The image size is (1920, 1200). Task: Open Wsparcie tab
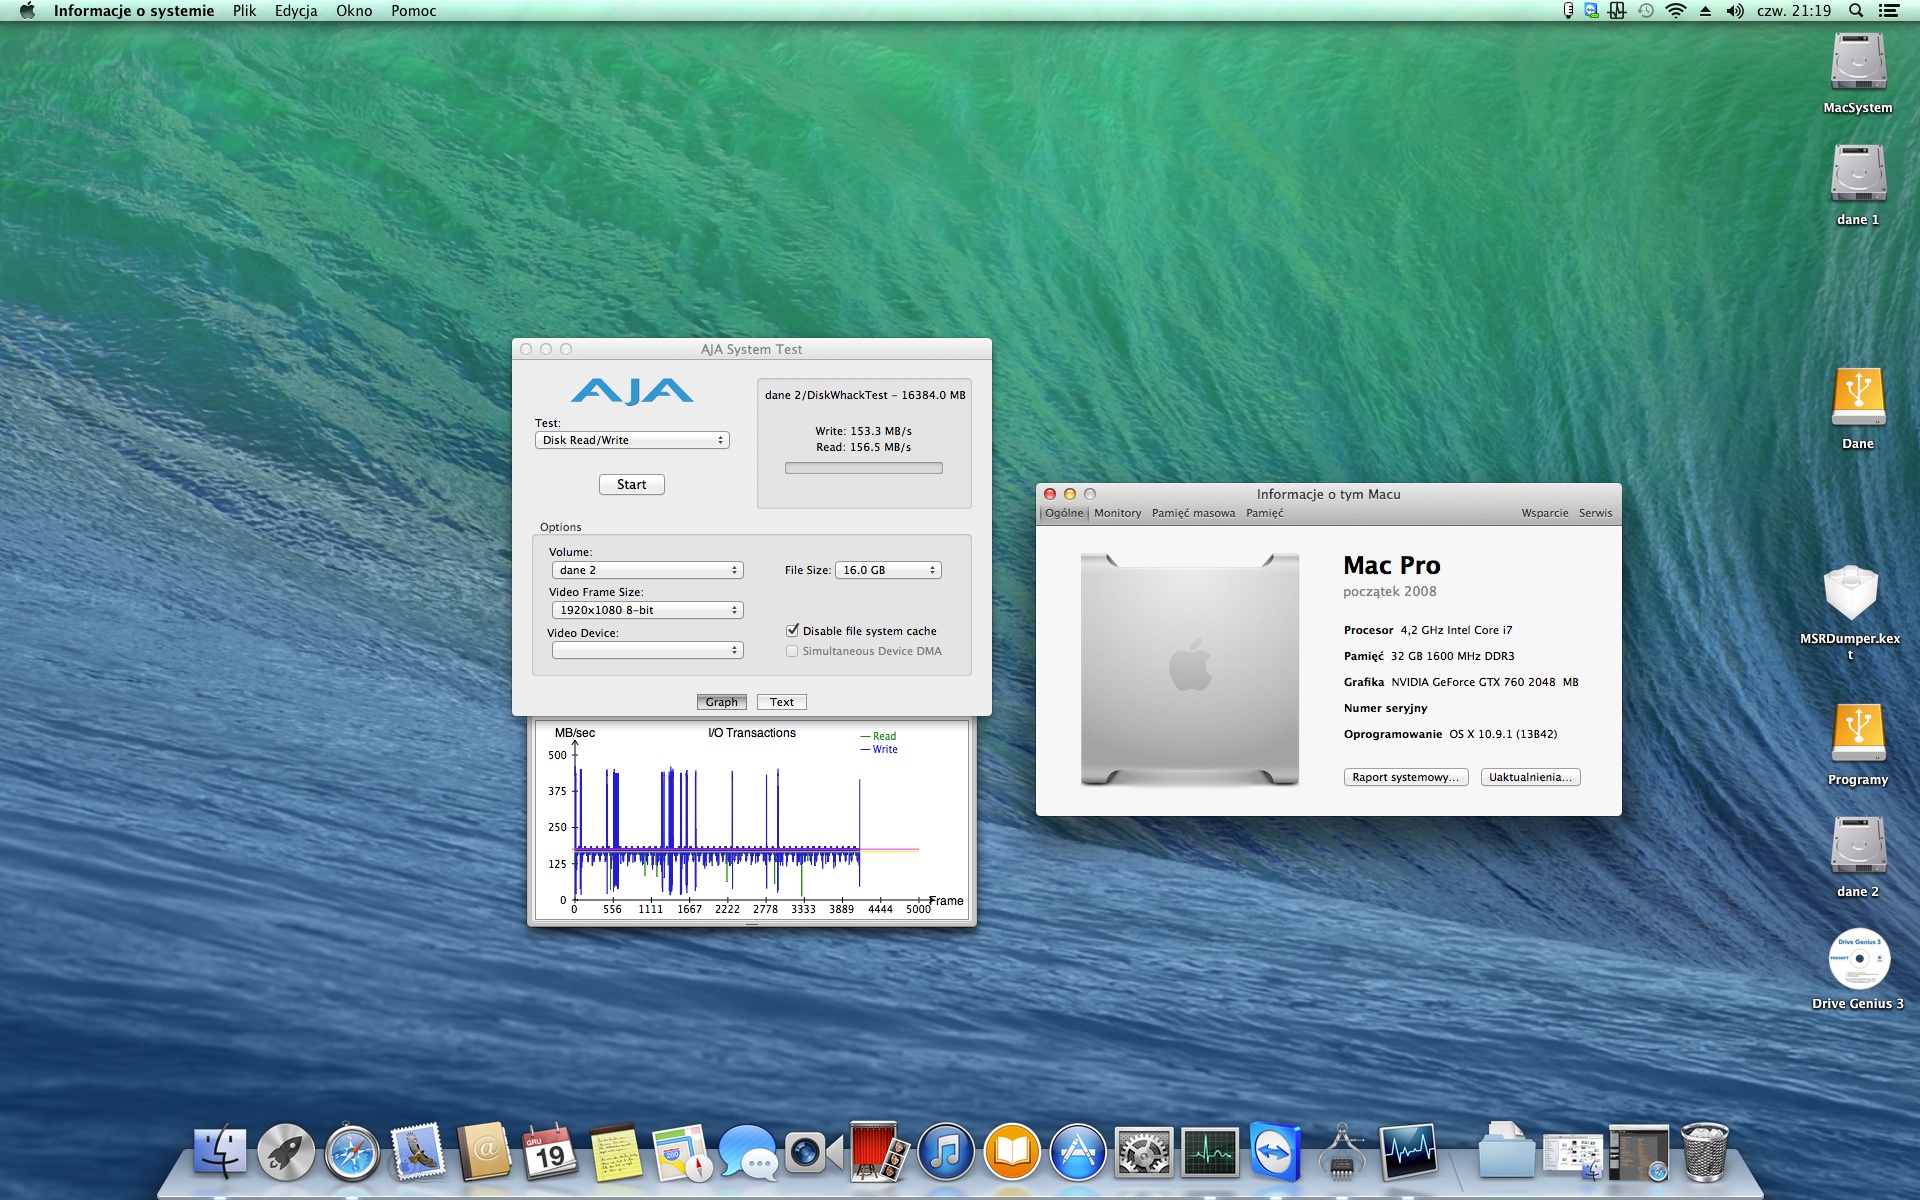point(1545,513)
